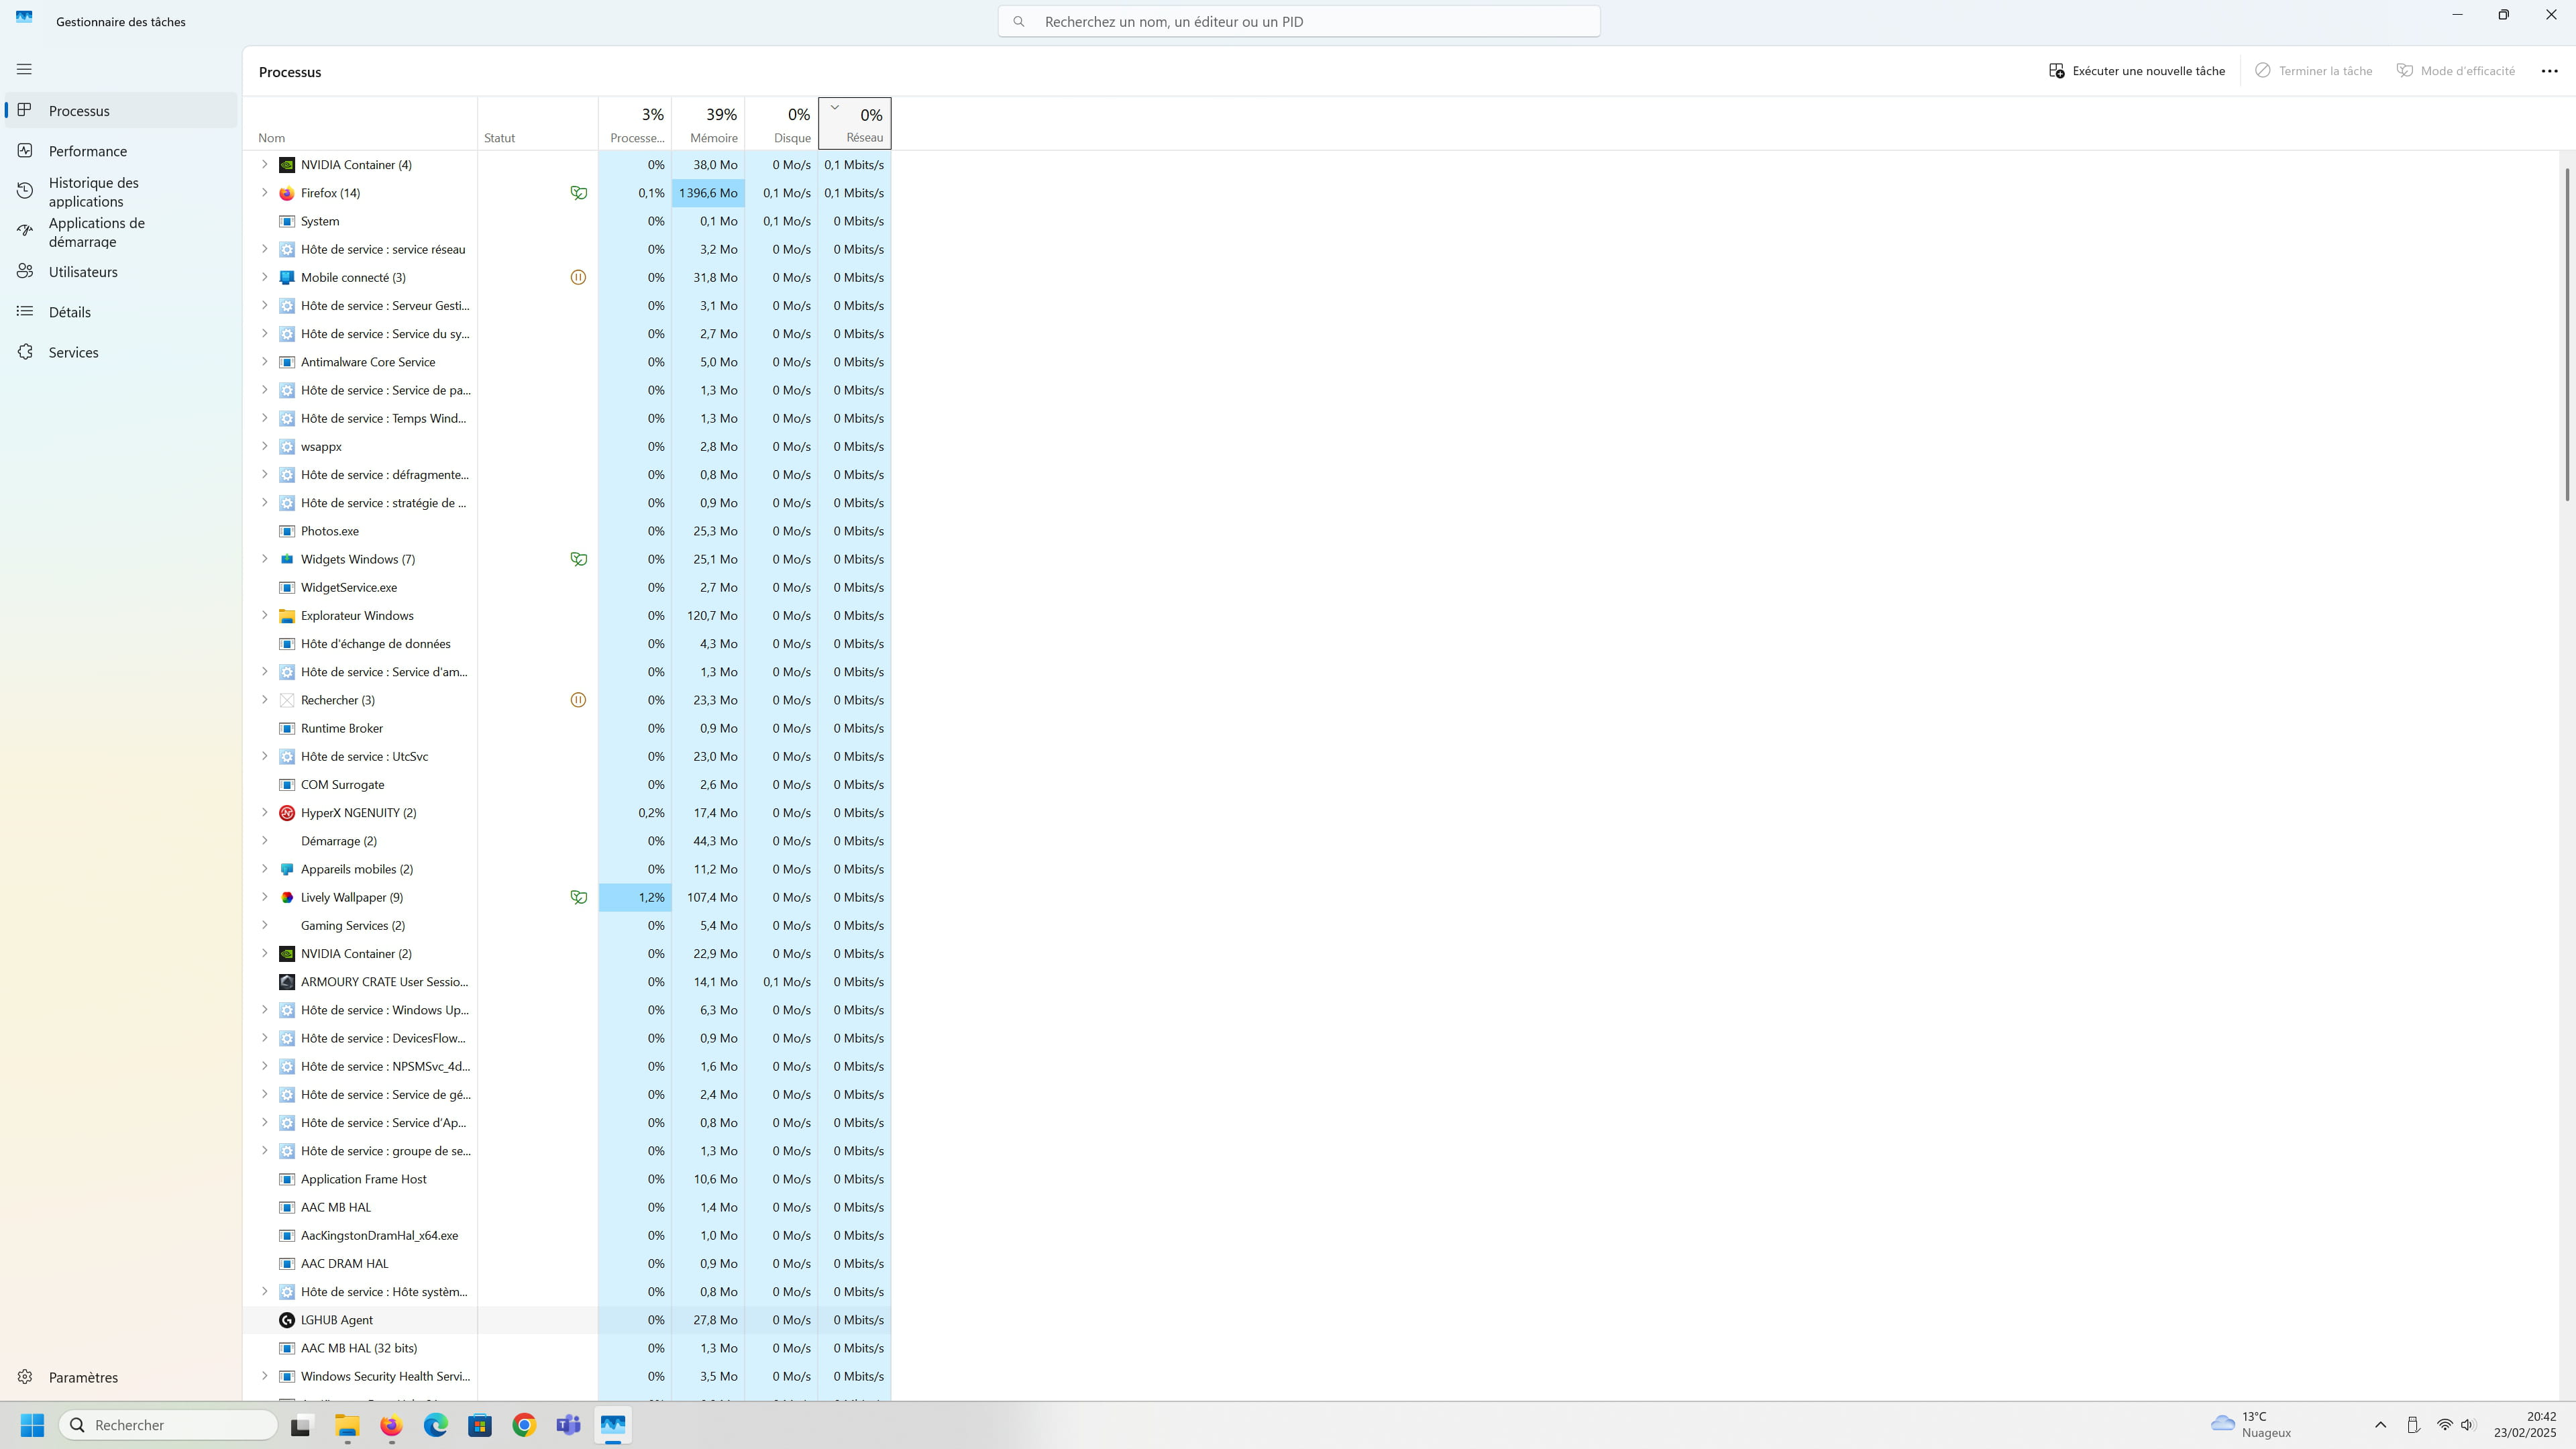Open the Utilisateurs section
The width and height of the screenshot is (2576, 1449).
(121, 272)
